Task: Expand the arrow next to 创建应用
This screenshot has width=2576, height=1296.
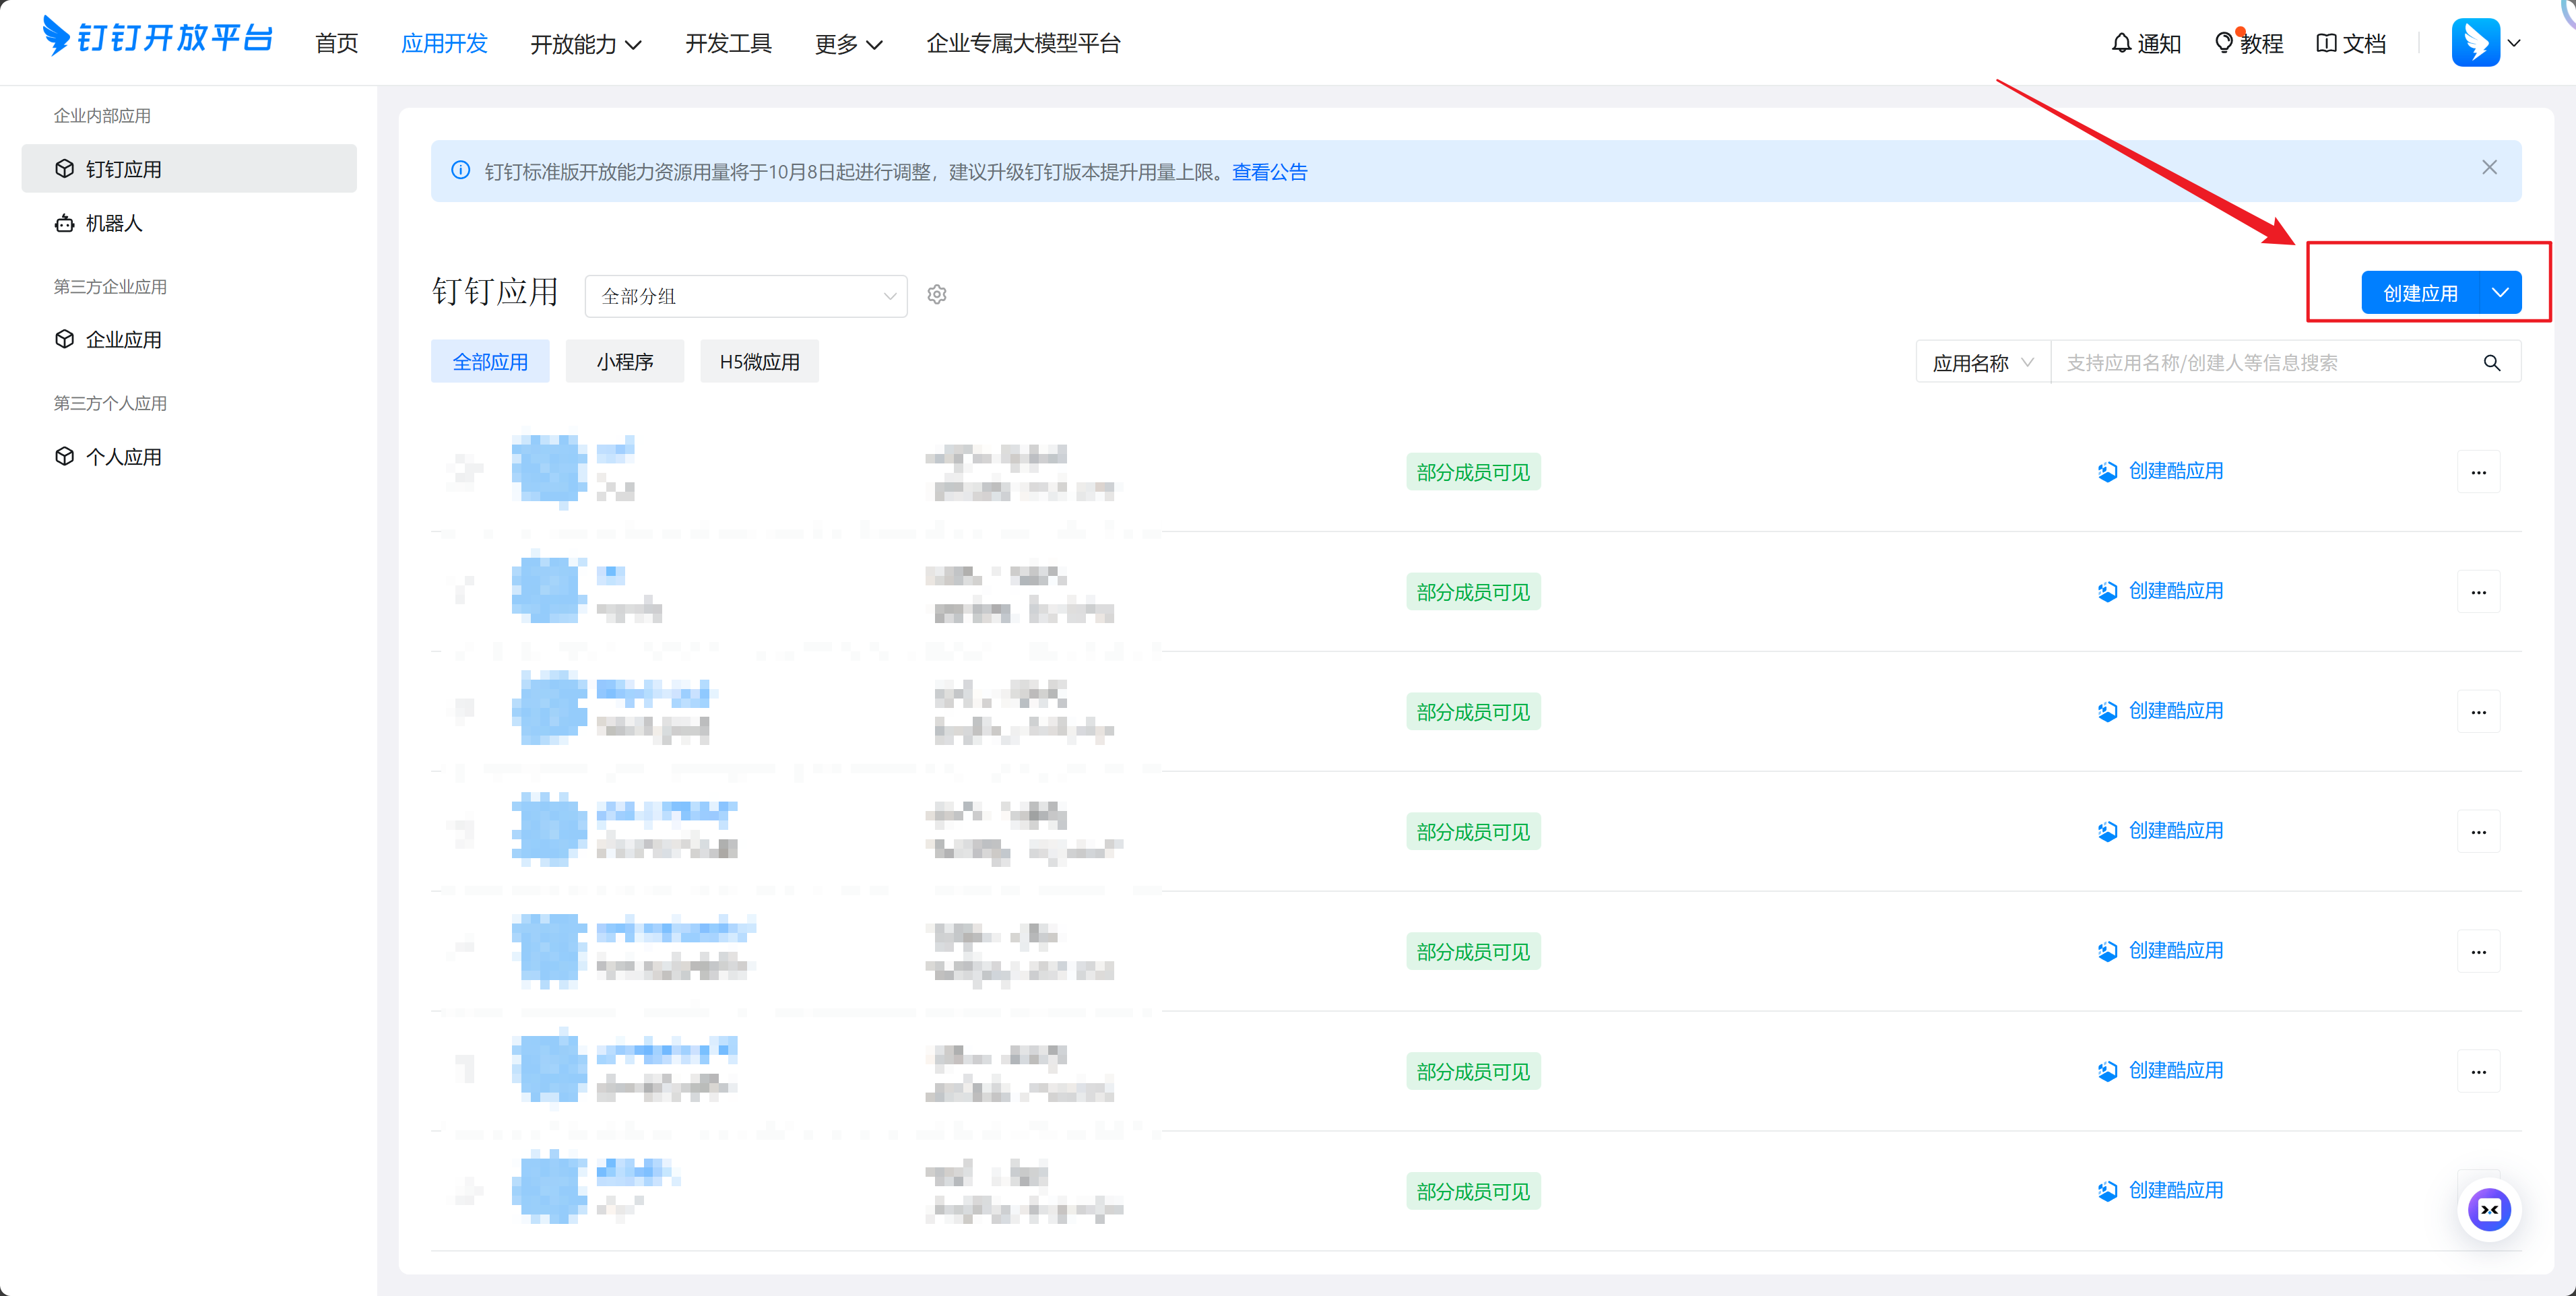Action: [2500, 293]
